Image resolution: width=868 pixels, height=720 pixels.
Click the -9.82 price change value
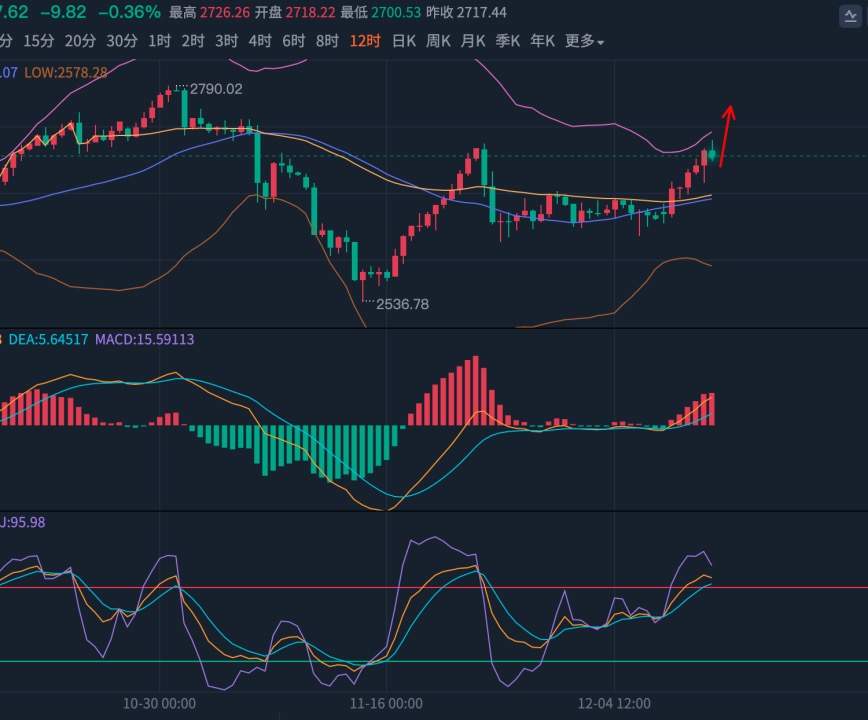point(64,12)
